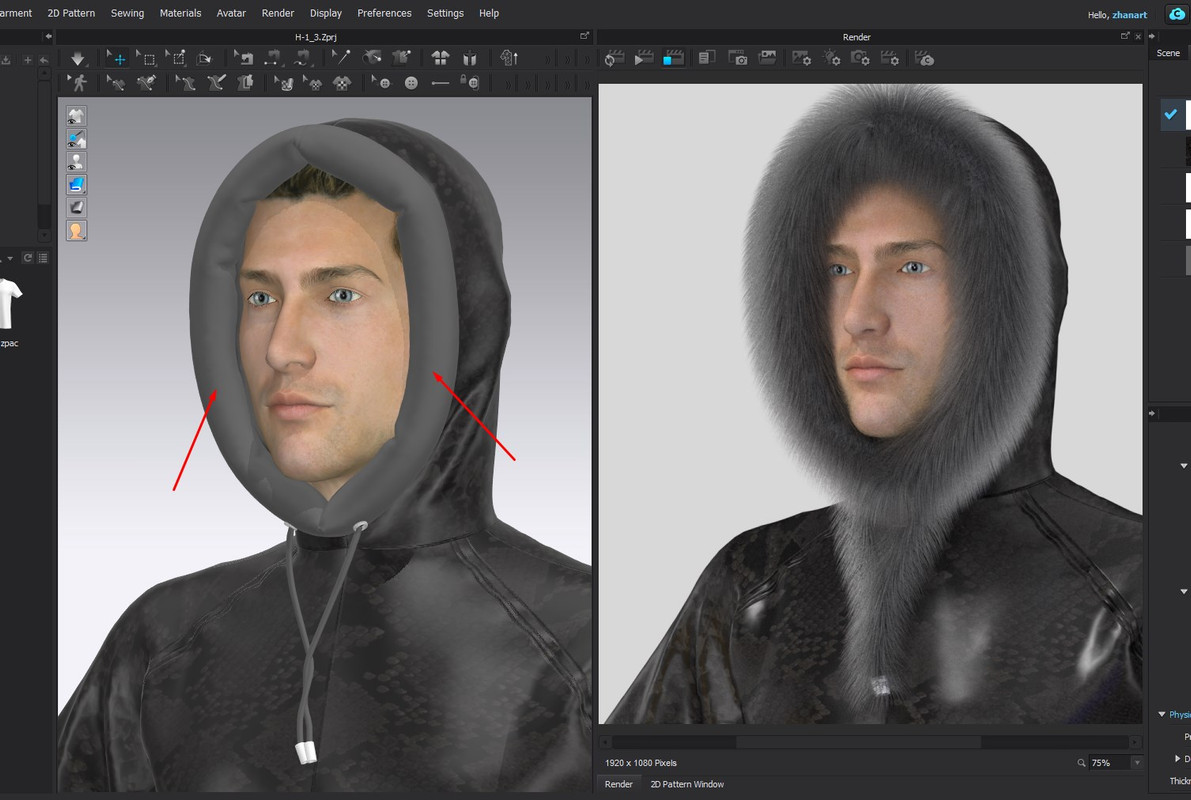Select the Render tab at bottom
Image resolution: width=1191 pixels, height=800 pixels.
pyautogui.click(x=618, y=784)
